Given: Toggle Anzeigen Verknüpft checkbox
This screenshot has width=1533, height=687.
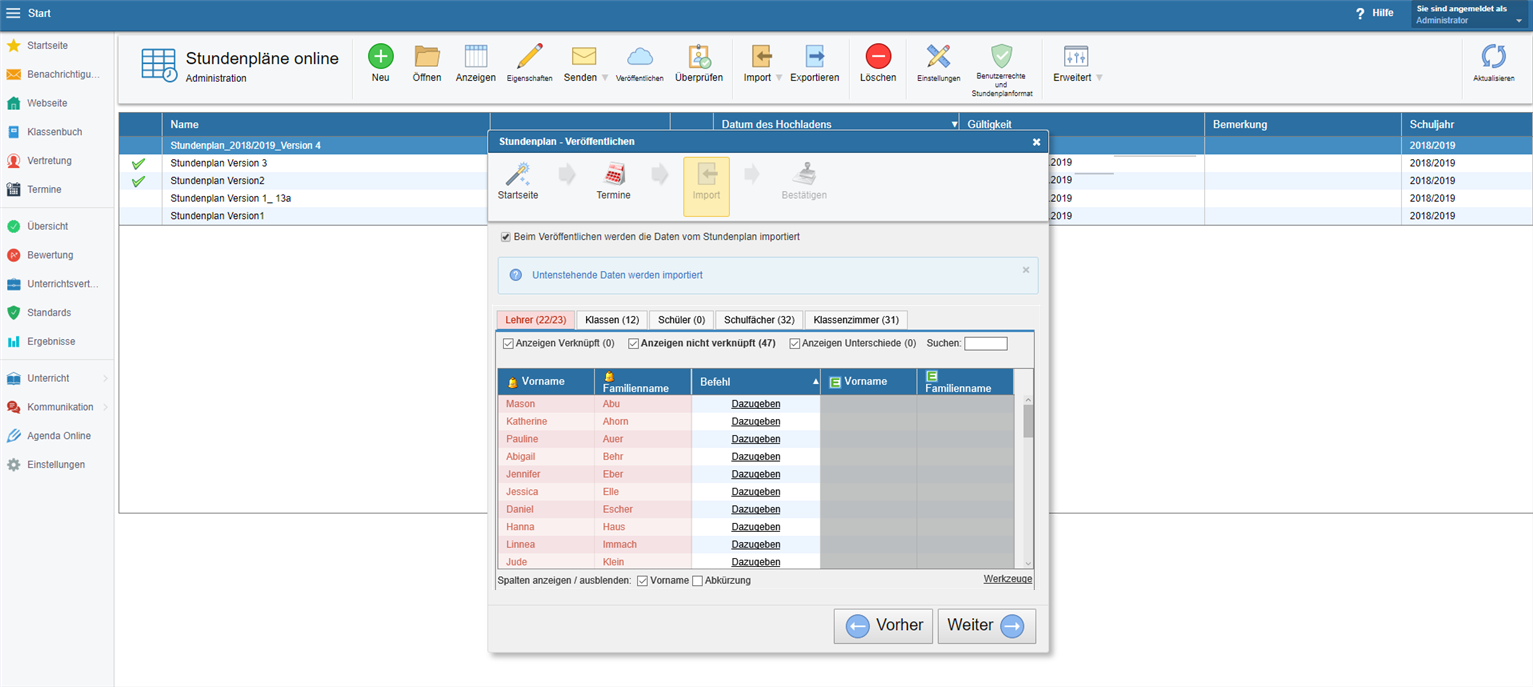Looking at the screenshot, I should (508, 344).
